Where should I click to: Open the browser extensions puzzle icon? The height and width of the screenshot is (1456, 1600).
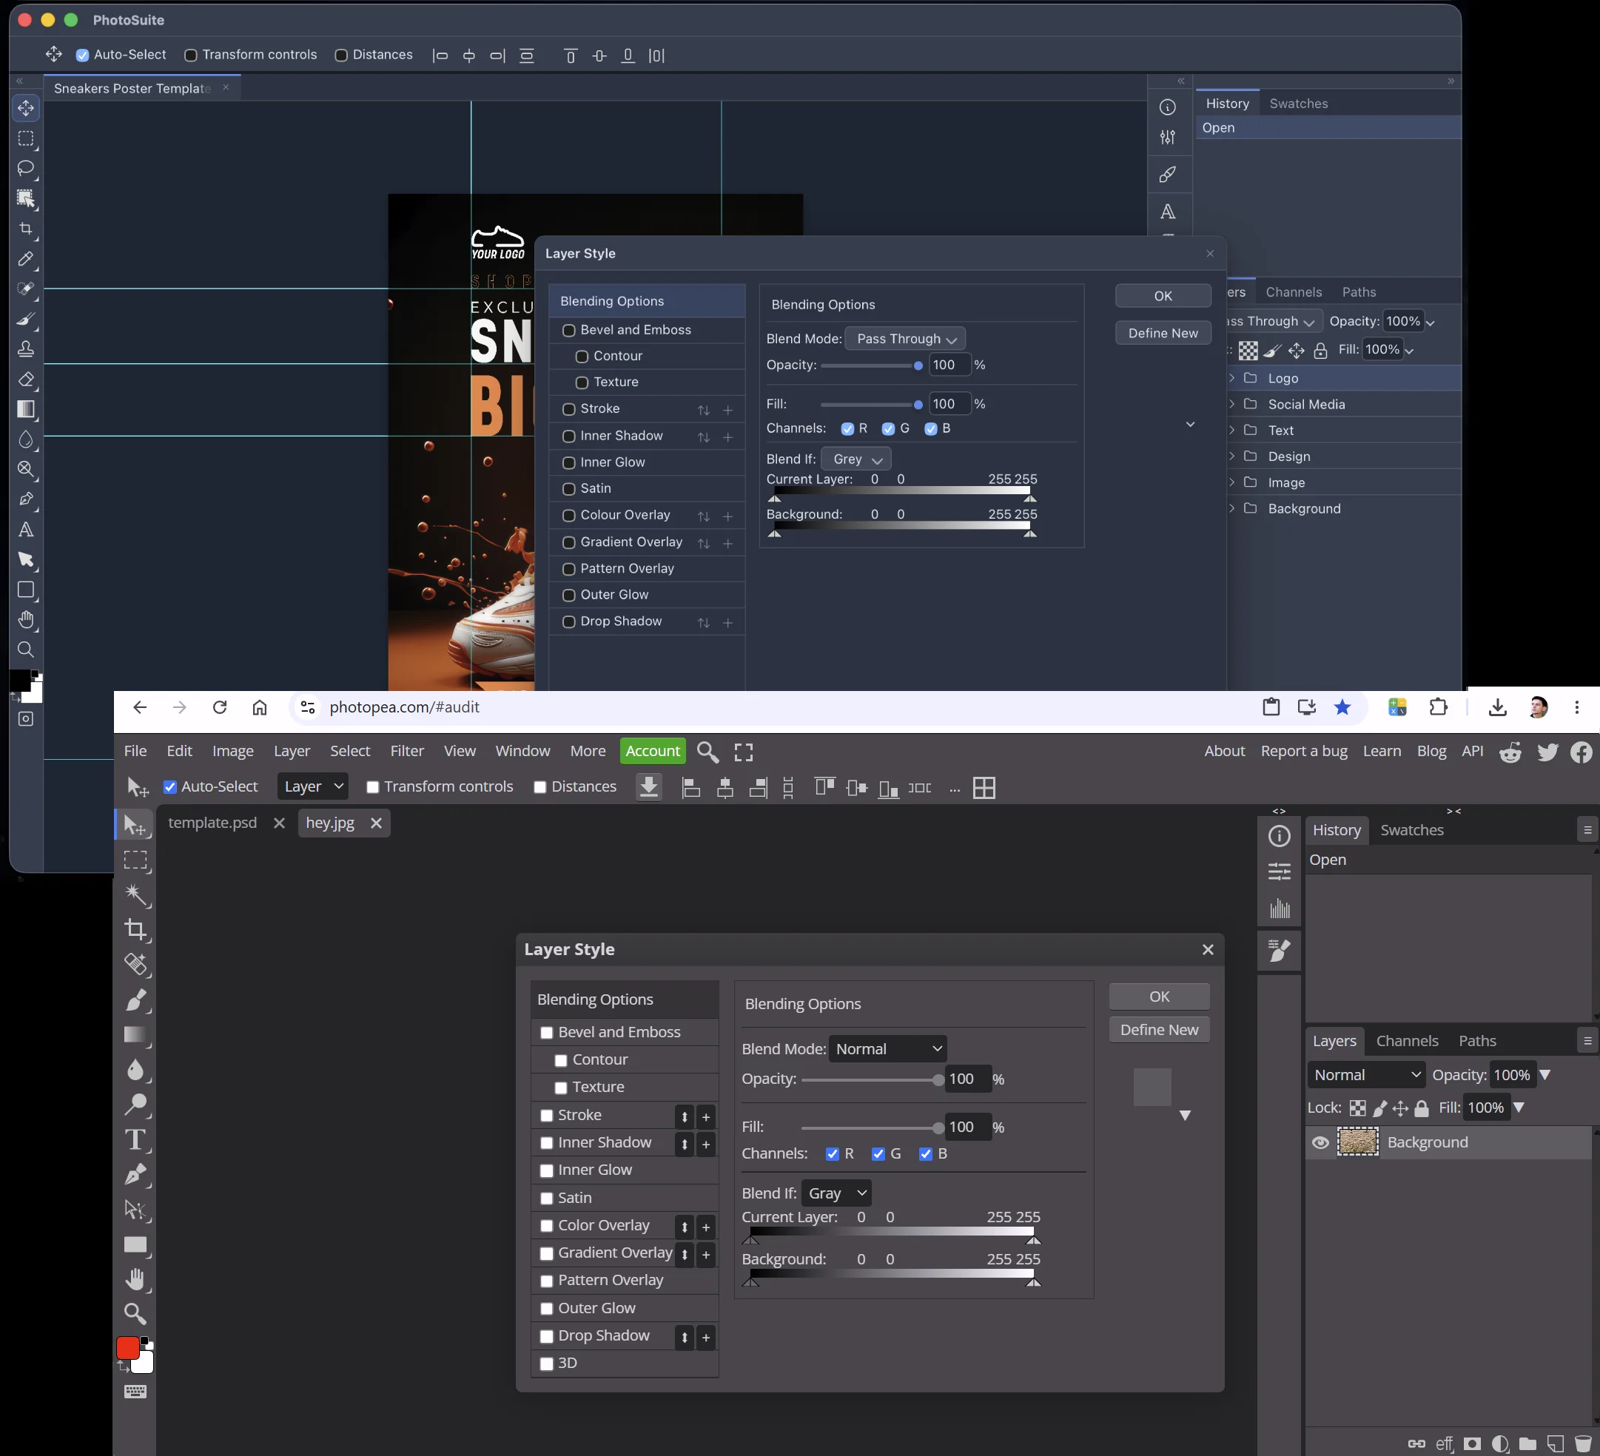point(1438,707)
